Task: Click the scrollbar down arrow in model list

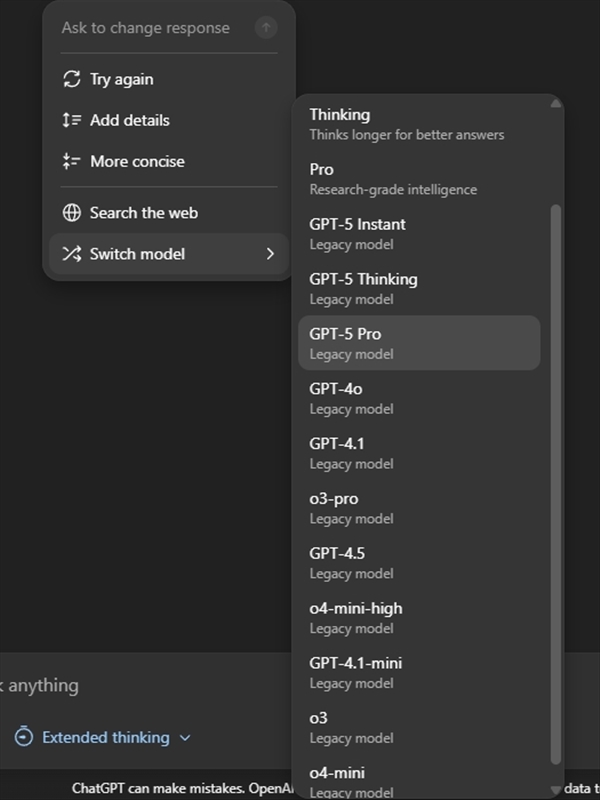Action: 557,791
